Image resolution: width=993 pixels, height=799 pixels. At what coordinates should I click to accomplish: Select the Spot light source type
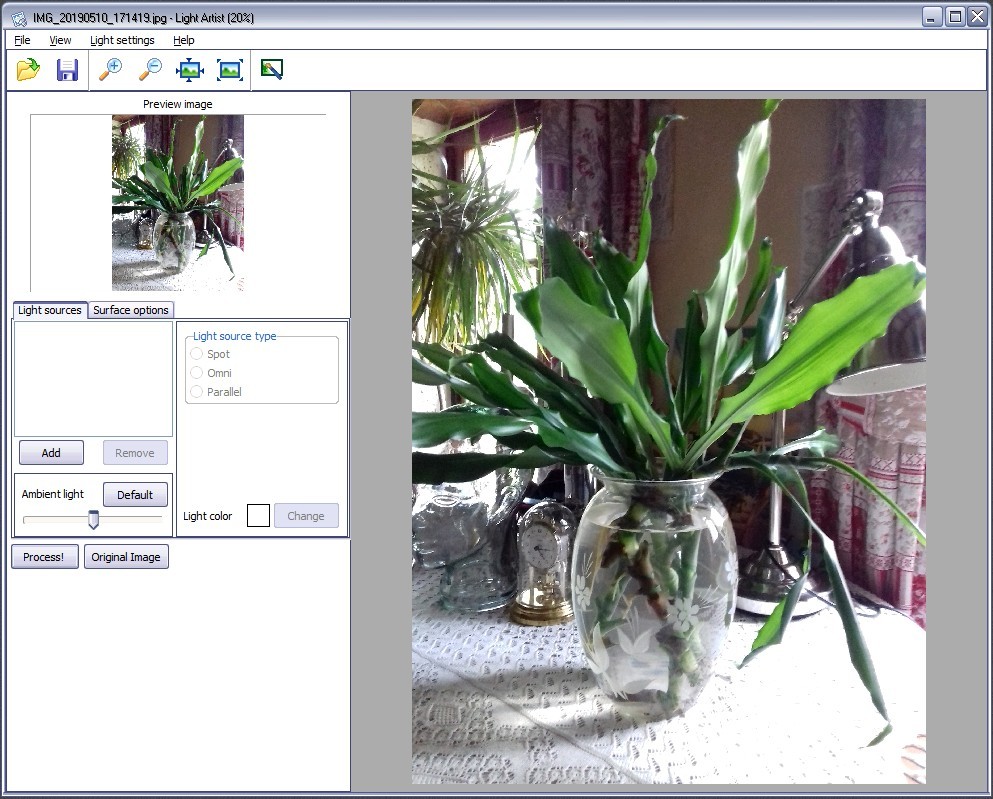click(x=196, y=354)
